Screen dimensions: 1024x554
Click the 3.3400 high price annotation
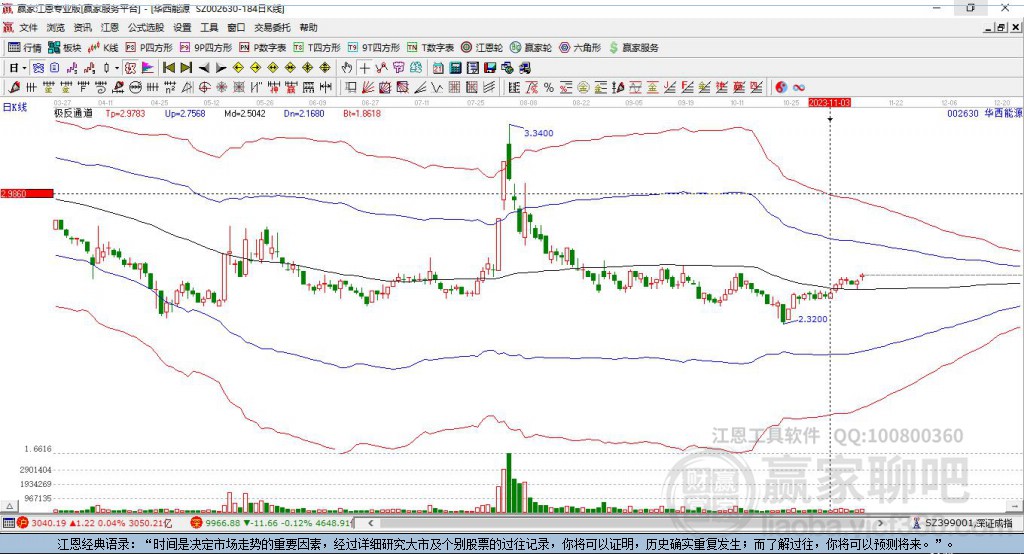539,133
